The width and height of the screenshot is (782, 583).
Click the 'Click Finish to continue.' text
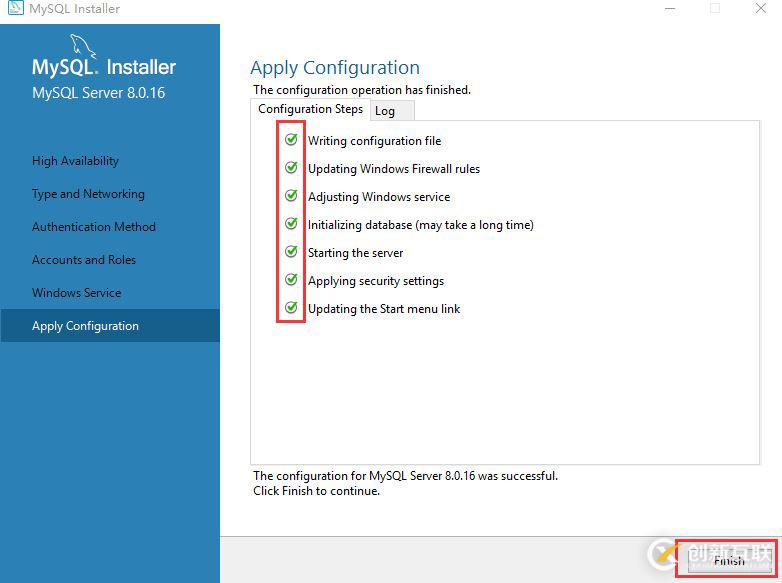click(x=317, y=491)
